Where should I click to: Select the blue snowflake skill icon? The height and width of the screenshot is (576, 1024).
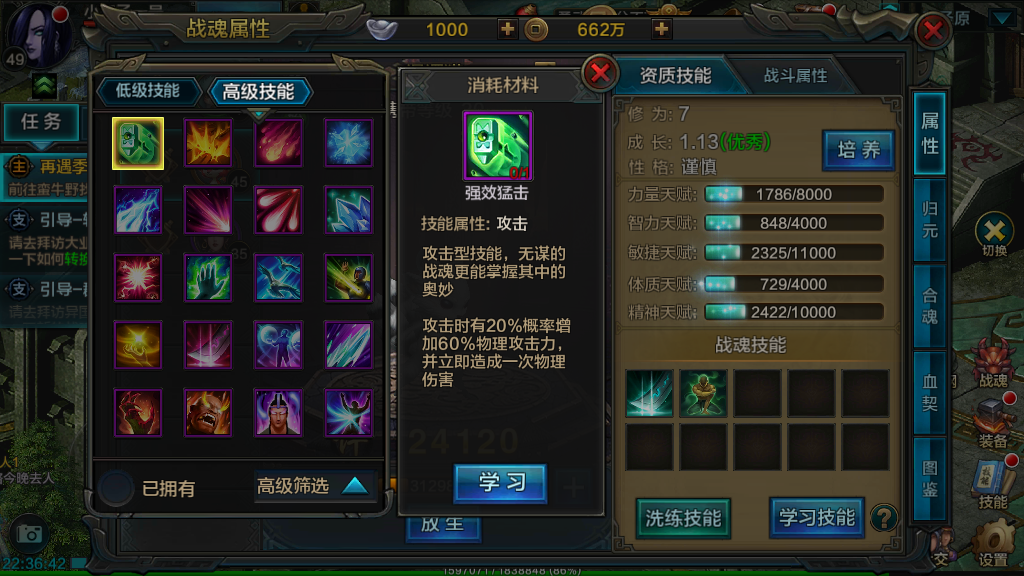(x=349, y=143)
